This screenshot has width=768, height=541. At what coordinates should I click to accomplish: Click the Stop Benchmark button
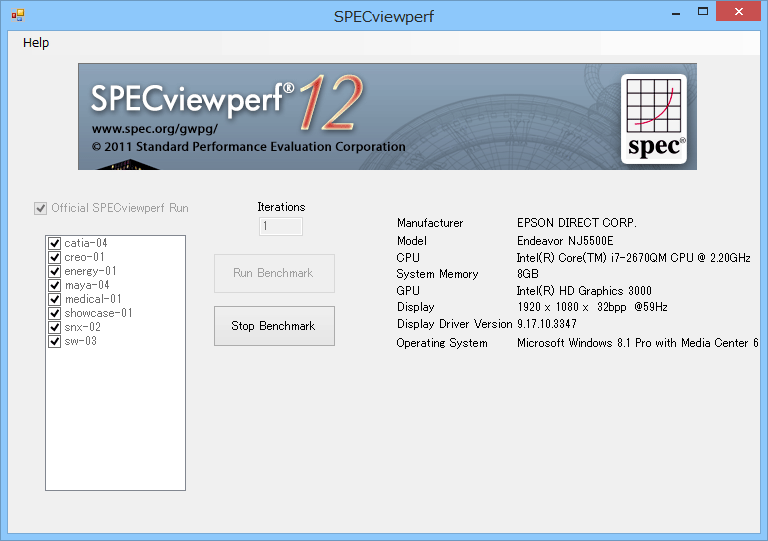pos(274,326)
